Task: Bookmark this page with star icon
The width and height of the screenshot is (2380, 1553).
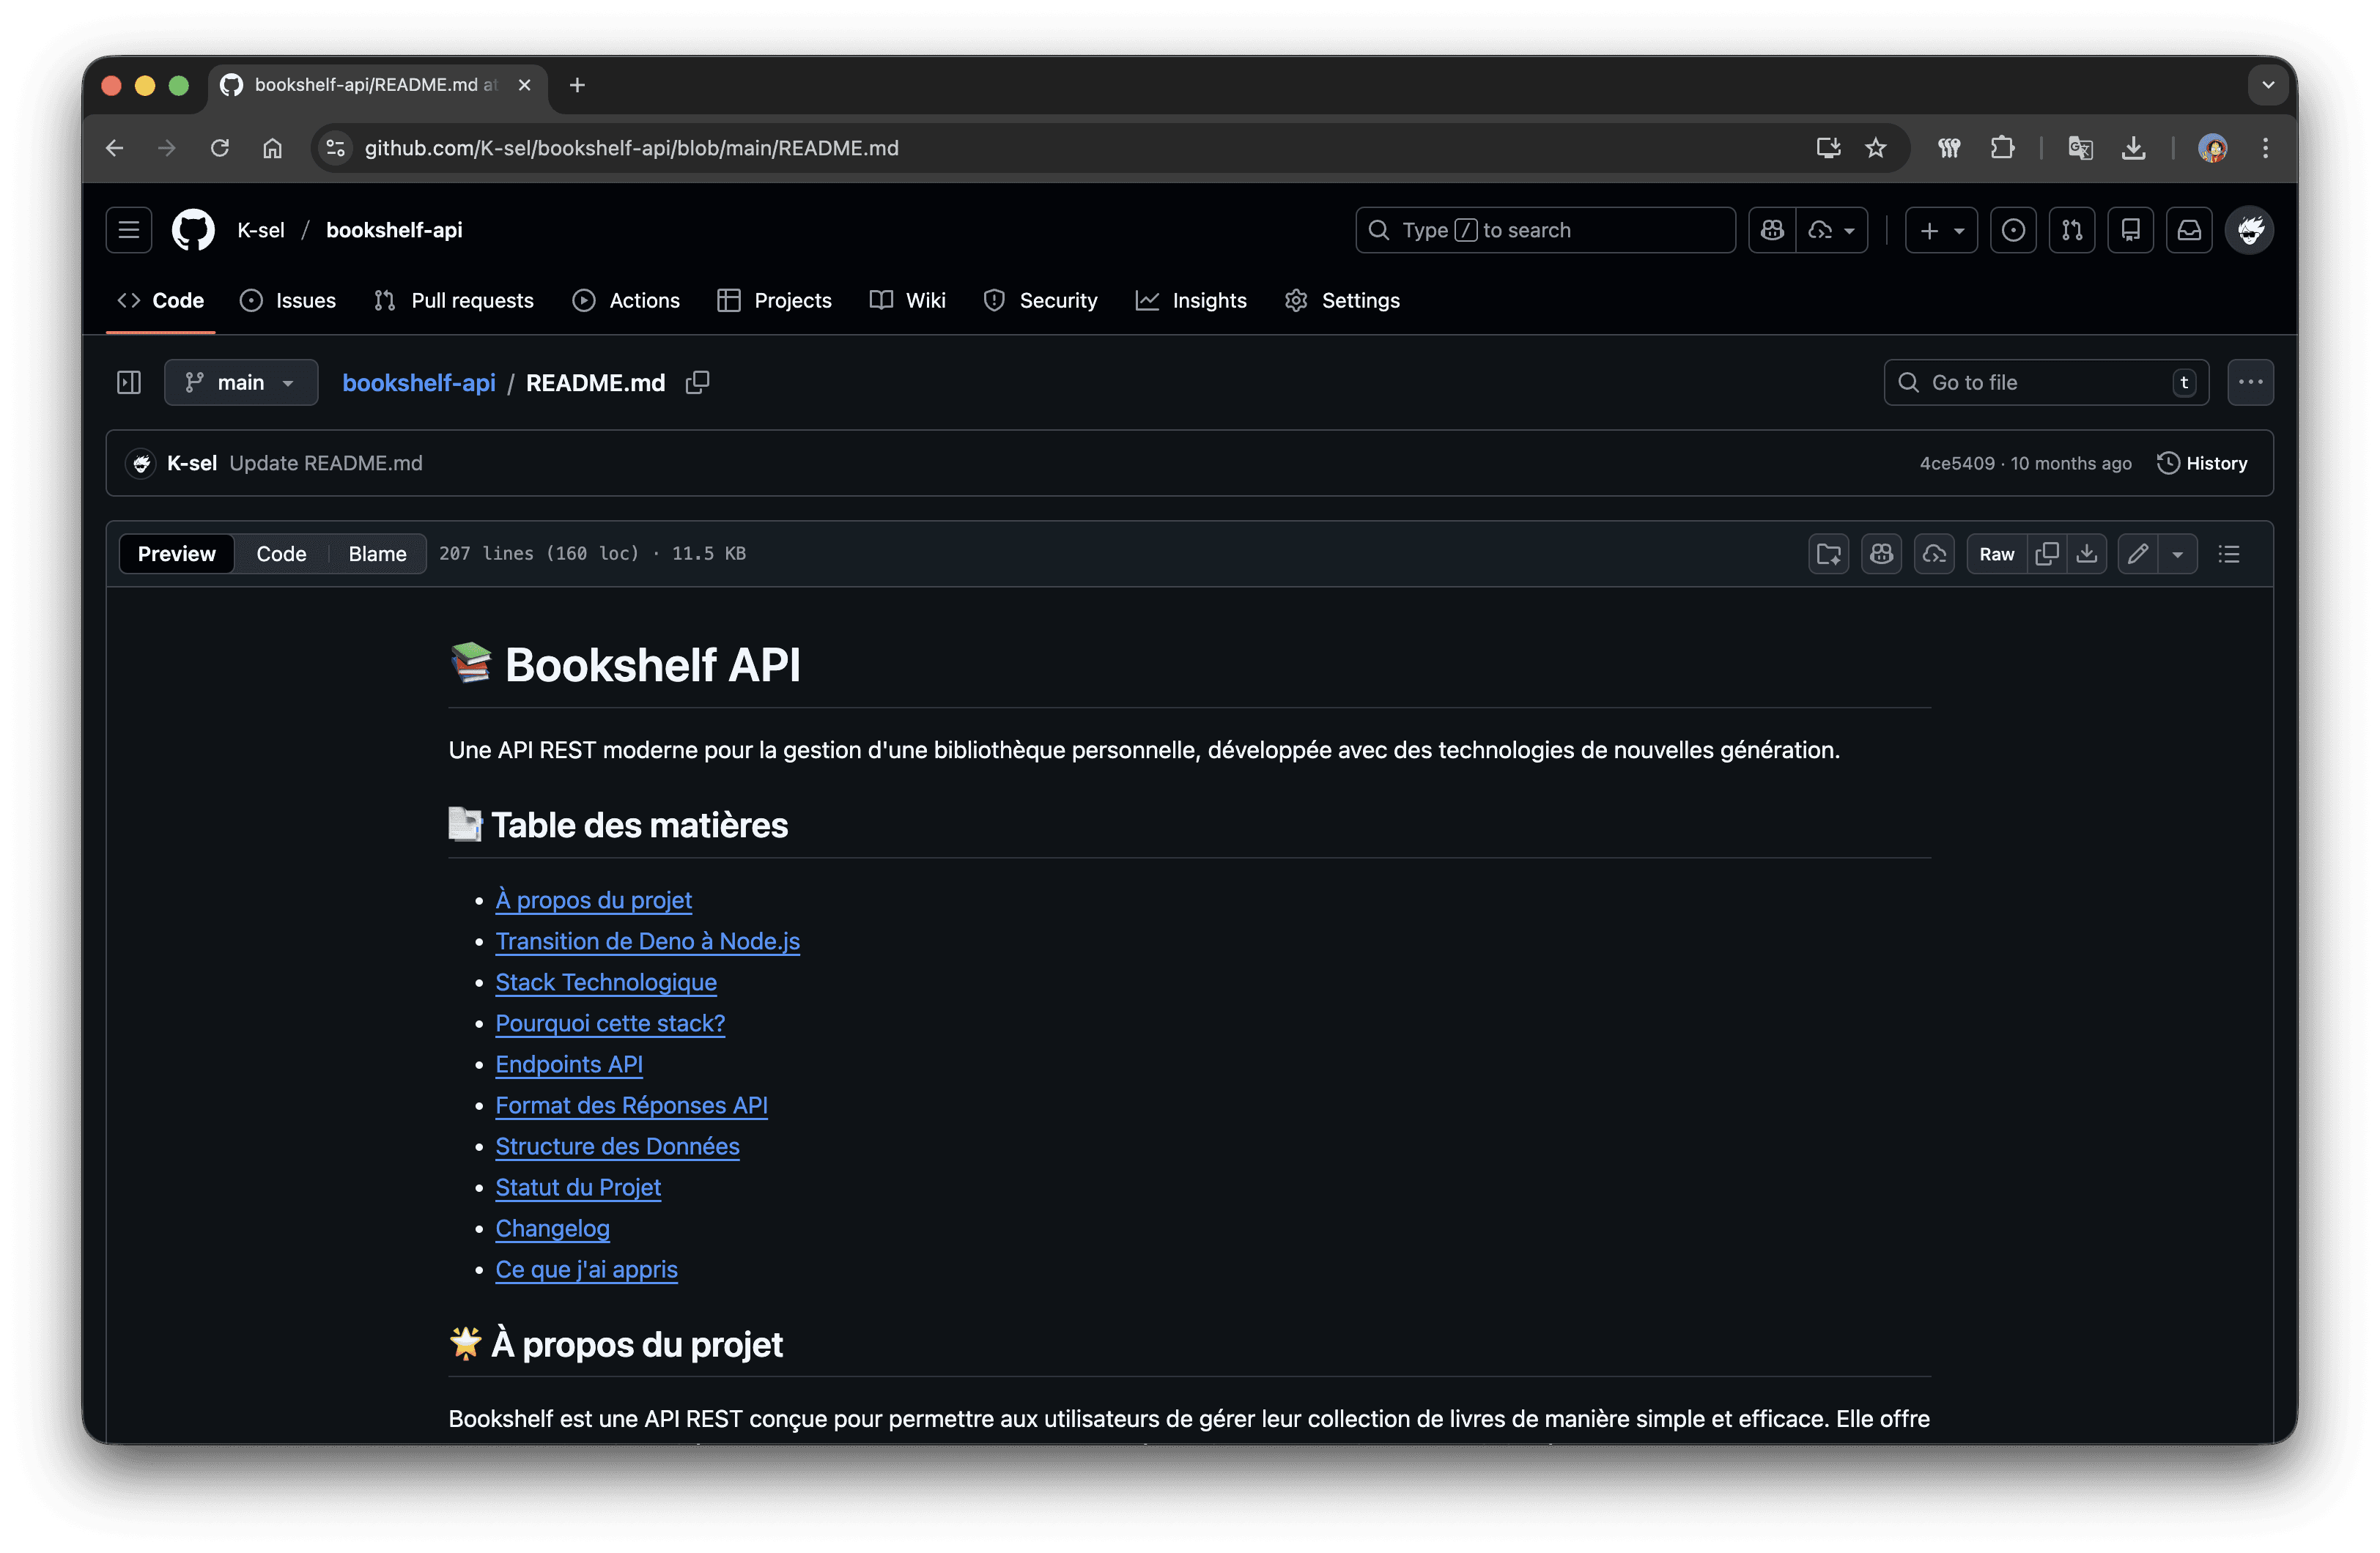Action: coord(1875,148)
